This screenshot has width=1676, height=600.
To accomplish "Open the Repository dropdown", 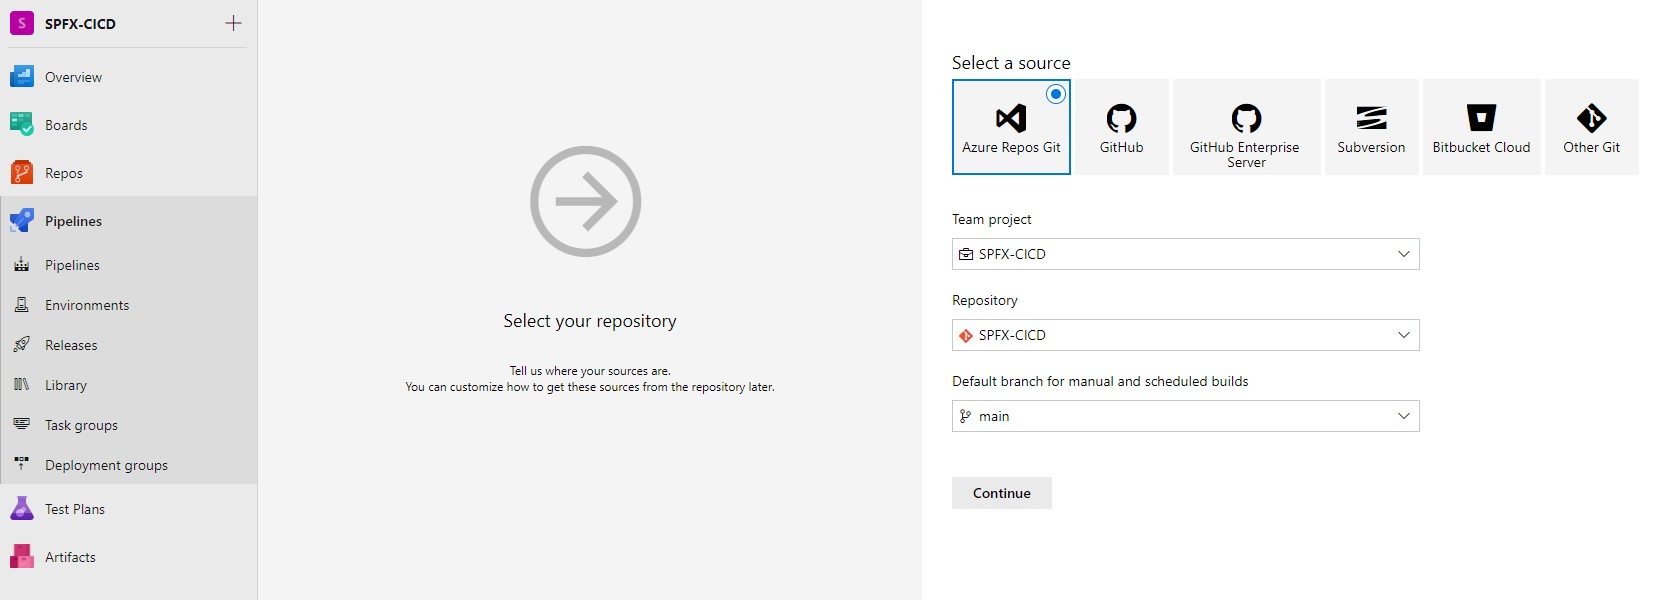I will [1185, 335].
